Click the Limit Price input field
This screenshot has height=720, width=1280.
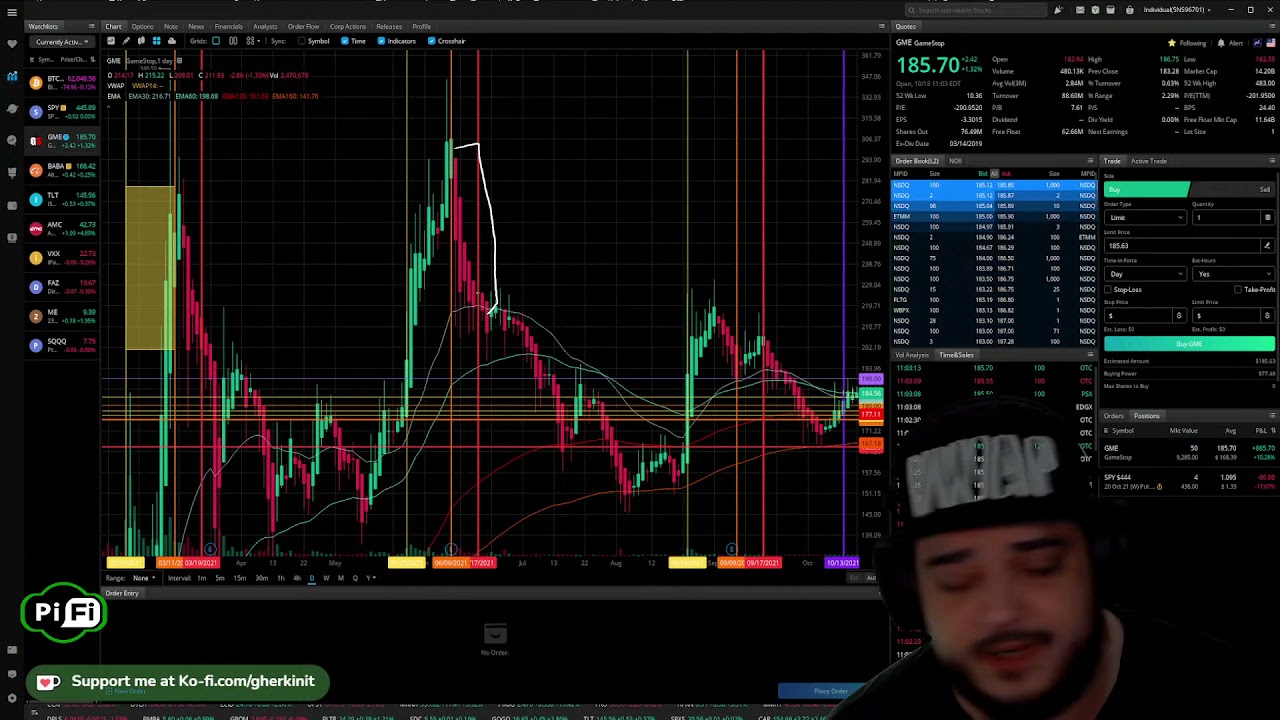point(1182,246)
